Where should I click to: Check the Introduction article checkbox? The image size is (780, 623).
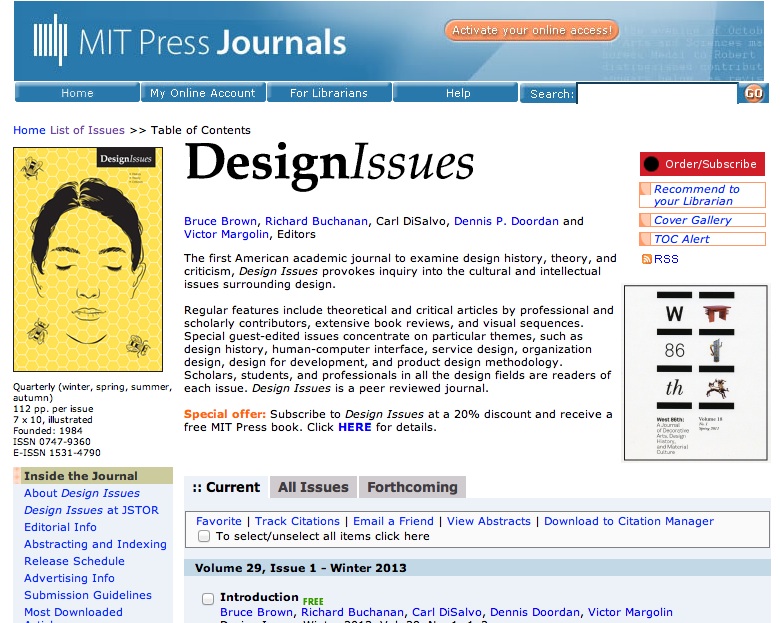pos(208,598)
